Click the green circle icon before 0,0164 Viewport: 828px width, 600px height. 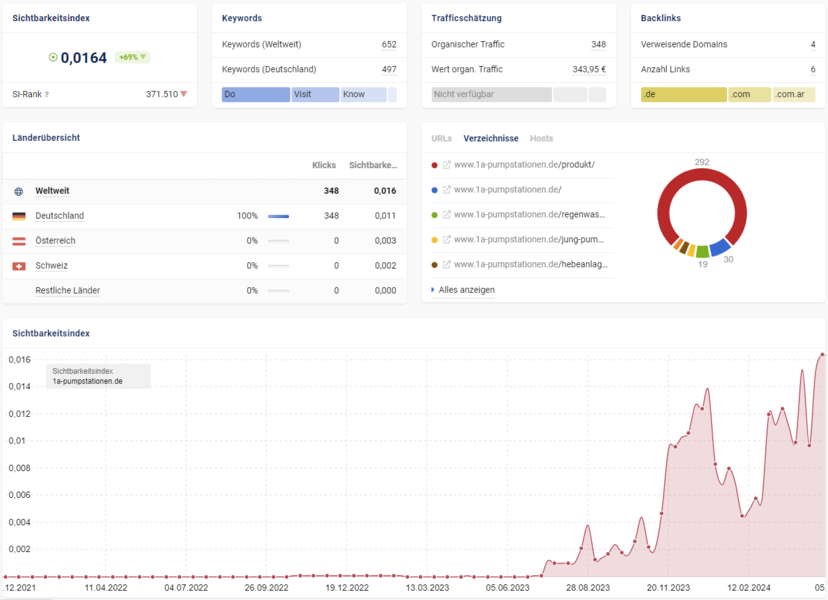(x=53, y=57)
